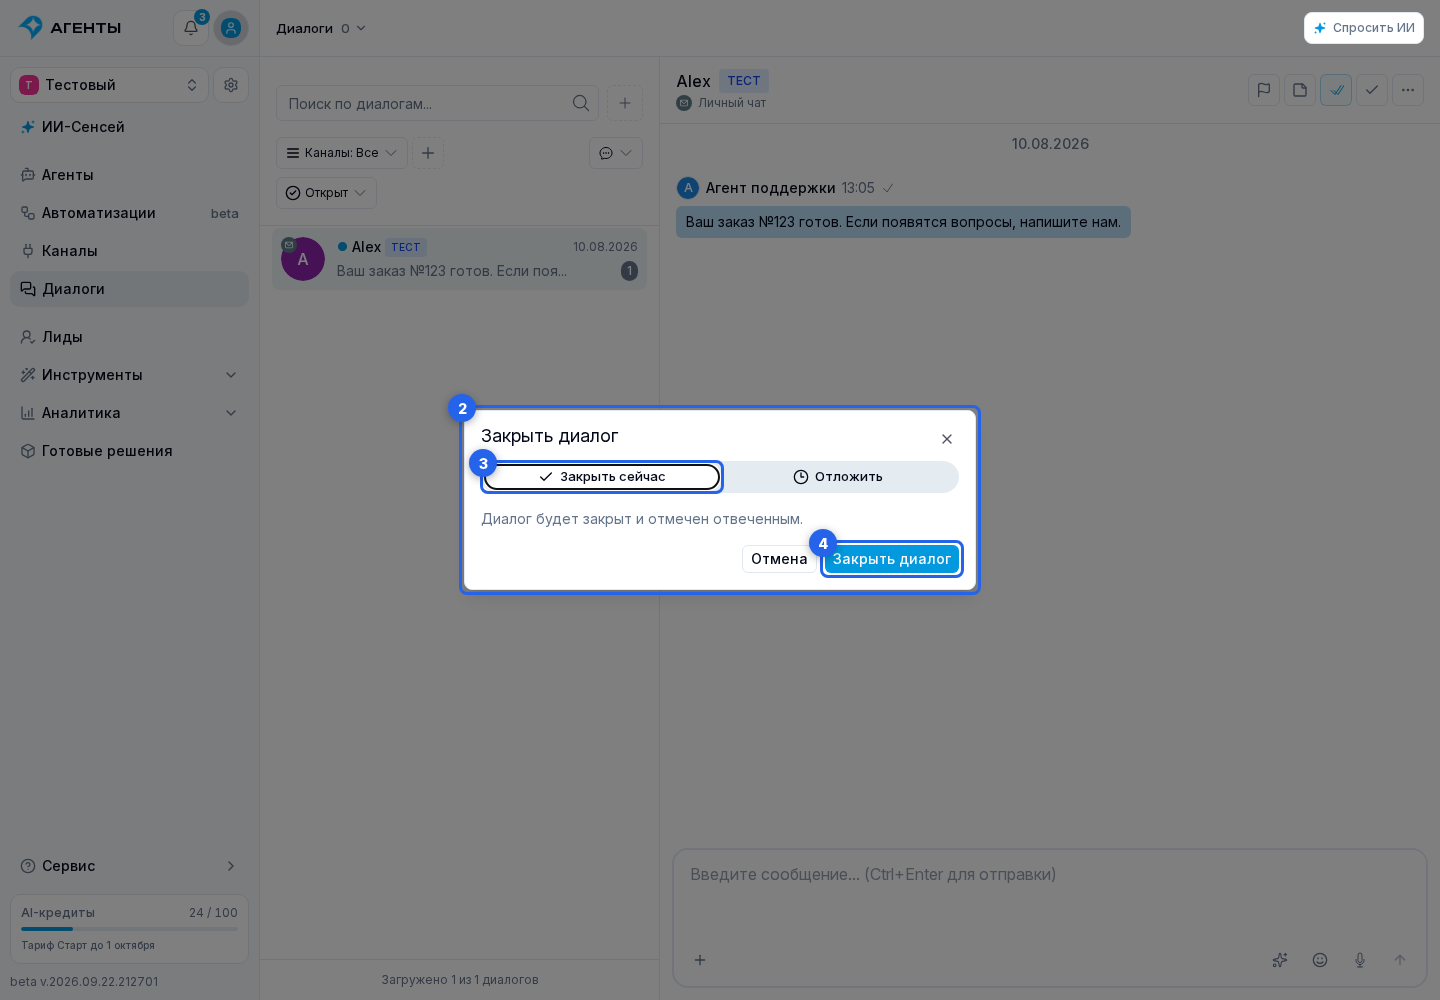Open workspace settings gear

231,85
